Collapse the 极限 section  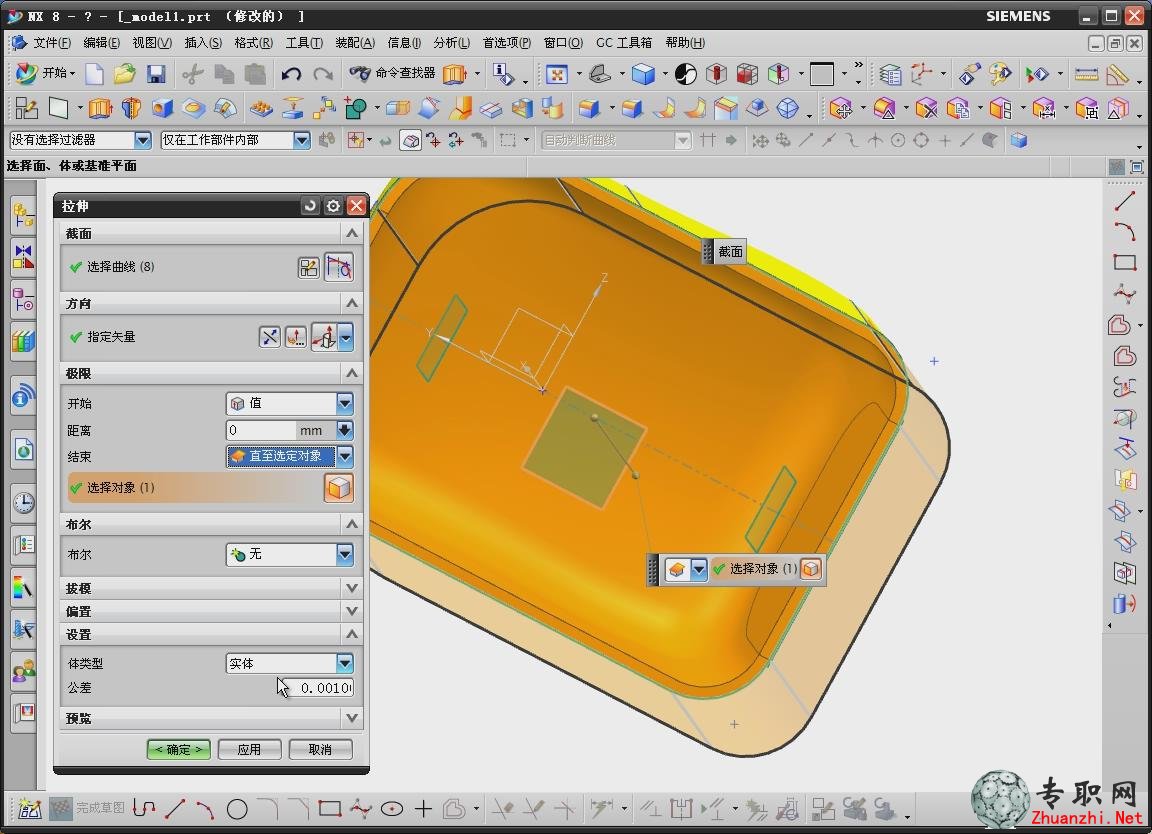(352, 373)
